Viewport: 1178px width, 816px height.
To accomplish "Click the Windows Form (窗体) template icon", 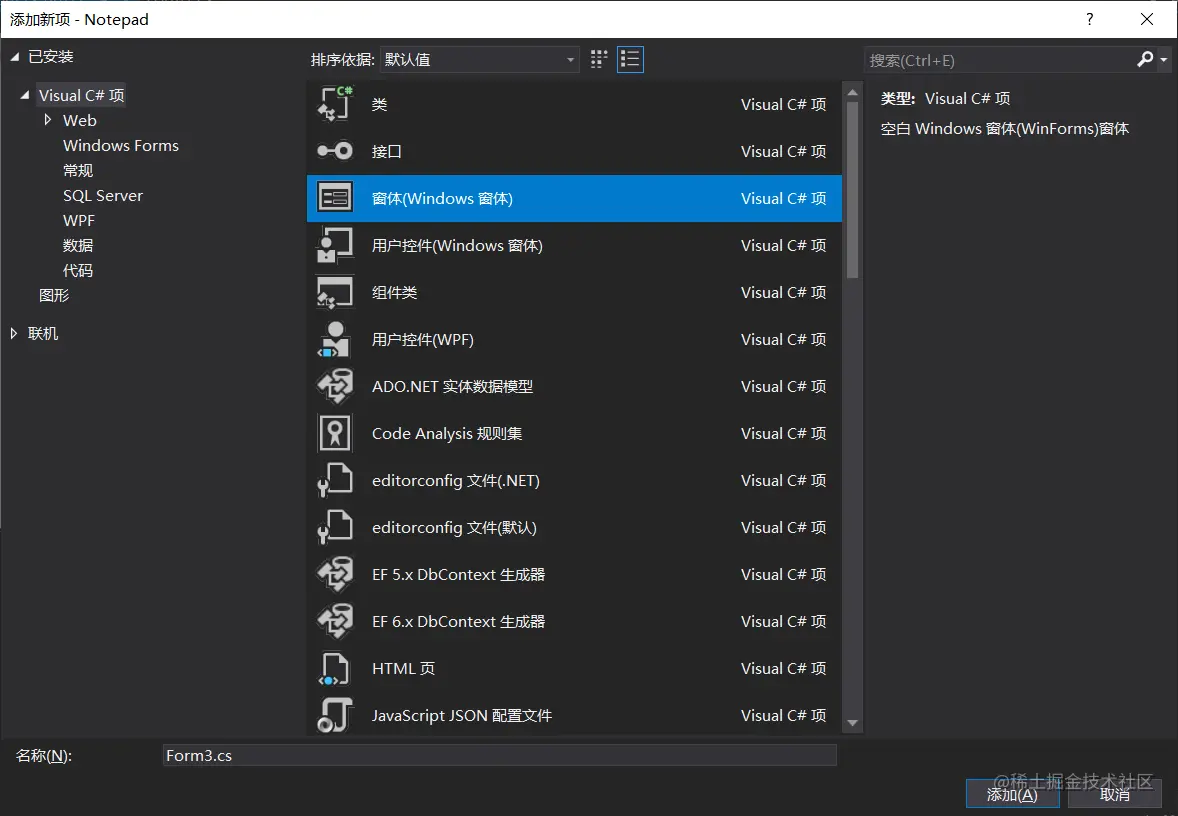I will (335, 198).
